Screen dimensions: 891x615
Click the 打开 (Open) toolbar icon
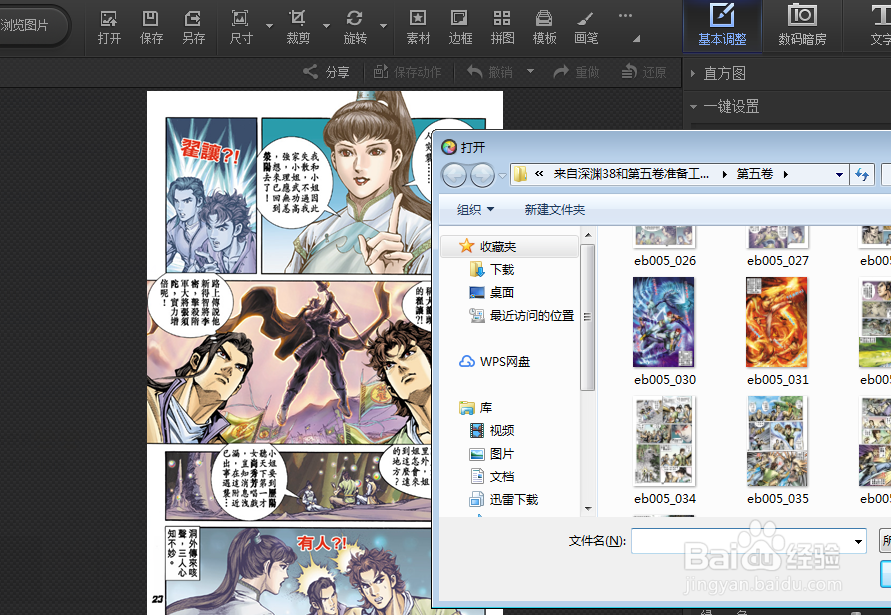[x=109, y=27]
